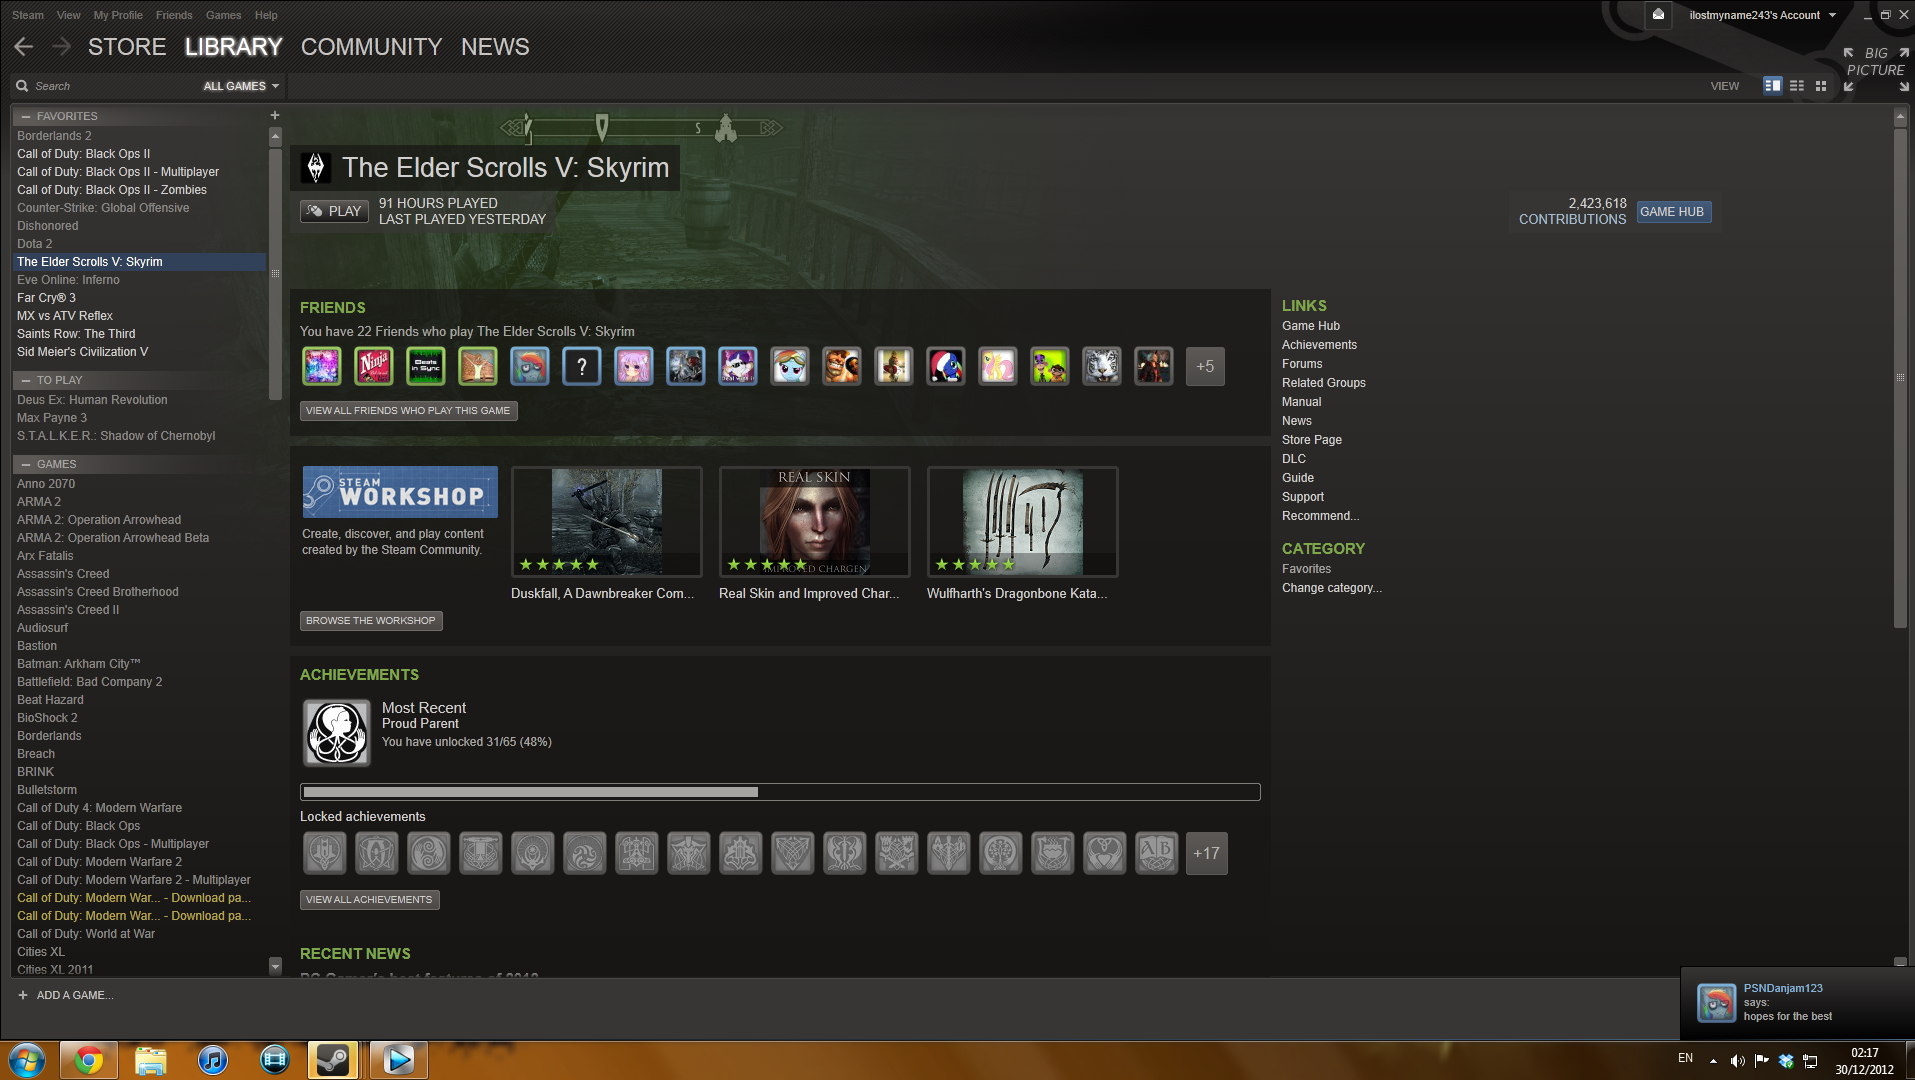Viewport: 1915px width, 1080px height.
Task: Open the Game Hub button
Action: [x=1673, y=211]
